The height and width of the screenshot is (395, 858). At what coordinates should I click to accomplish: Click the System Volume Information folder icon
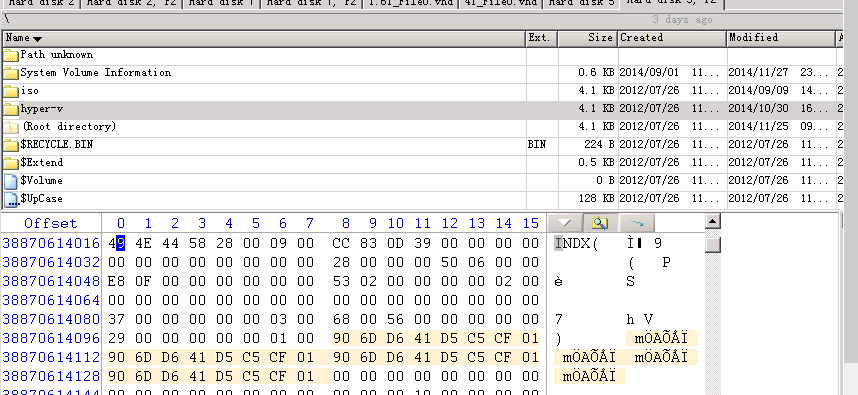click(x=11, y=73)
